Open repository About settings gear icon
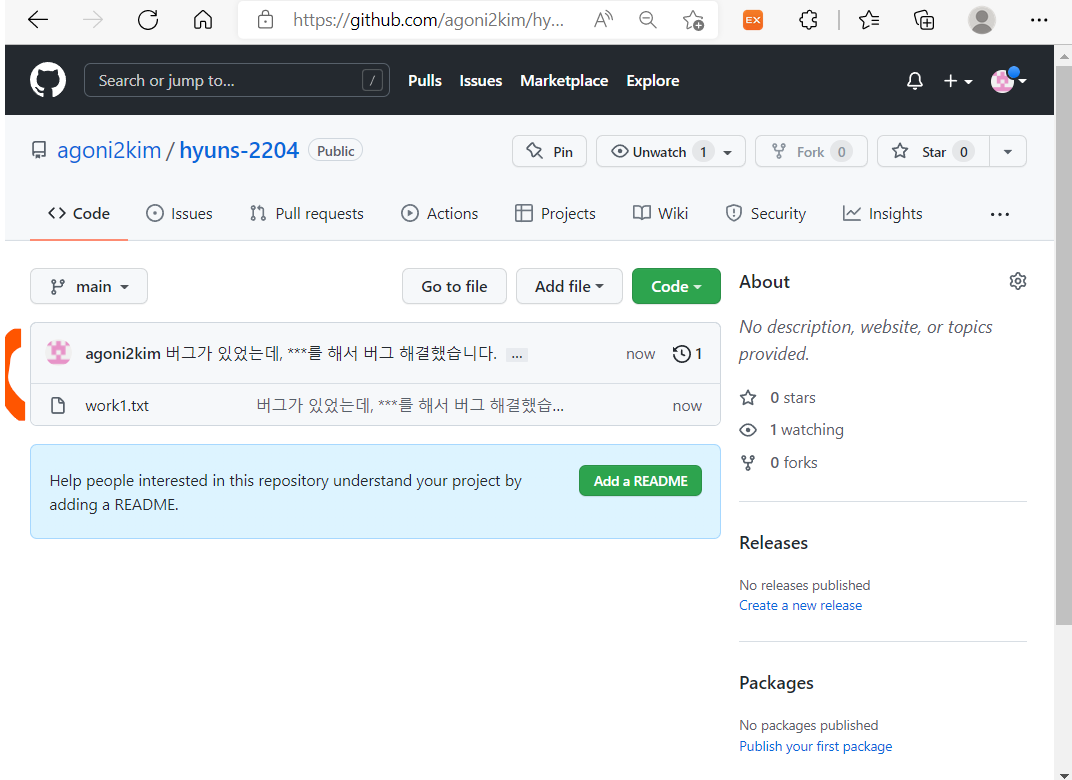The height and width of the screenshot is (780, 1072). point(1017,281)
